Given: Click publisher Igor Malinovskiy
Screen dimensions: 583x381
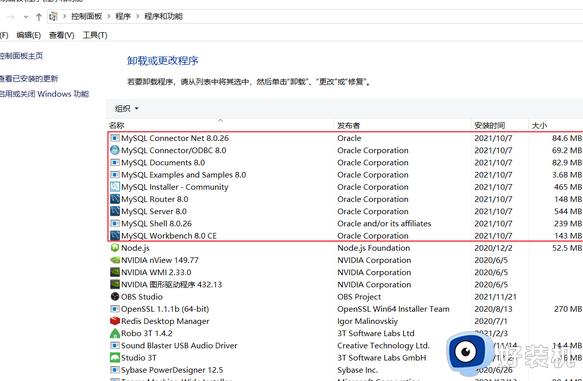Looking at the screenshot, I should [367, 321].
